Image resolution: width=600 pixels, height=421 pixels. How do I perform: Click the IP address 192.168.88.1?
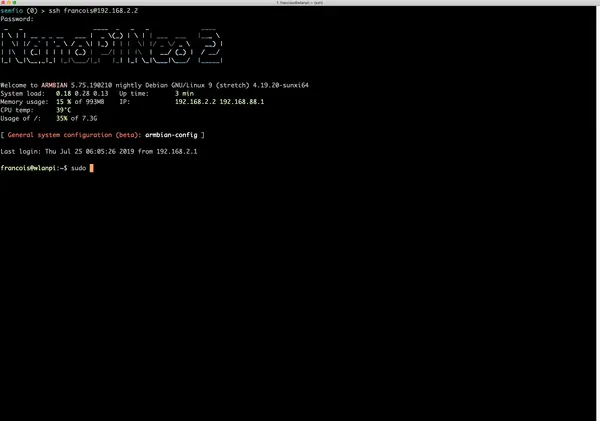pyautogui.click(x=241, y=102)
